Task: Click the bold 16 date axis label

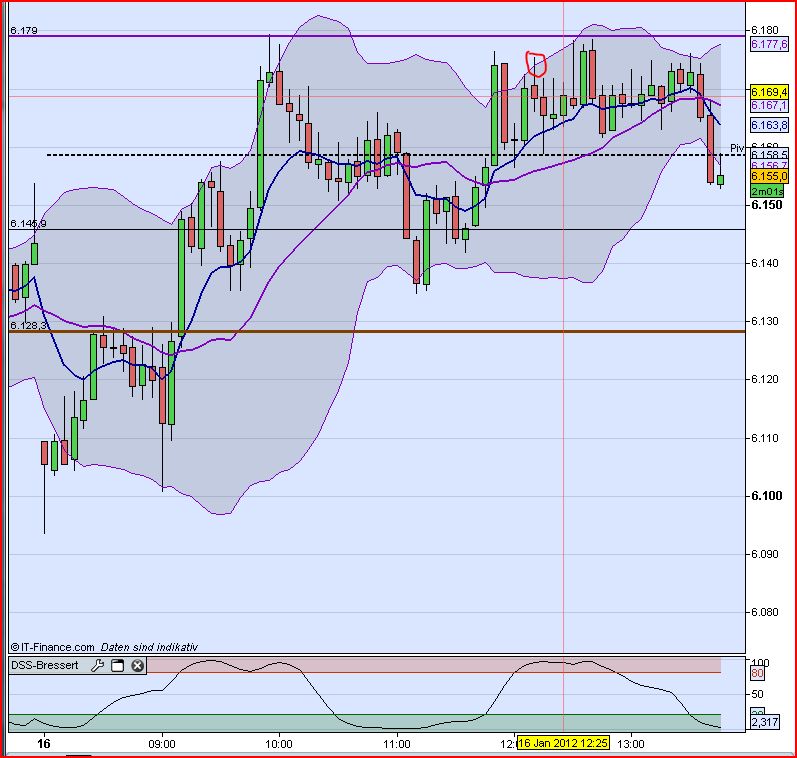Action: pyautogui.click(x=44, y=743)
